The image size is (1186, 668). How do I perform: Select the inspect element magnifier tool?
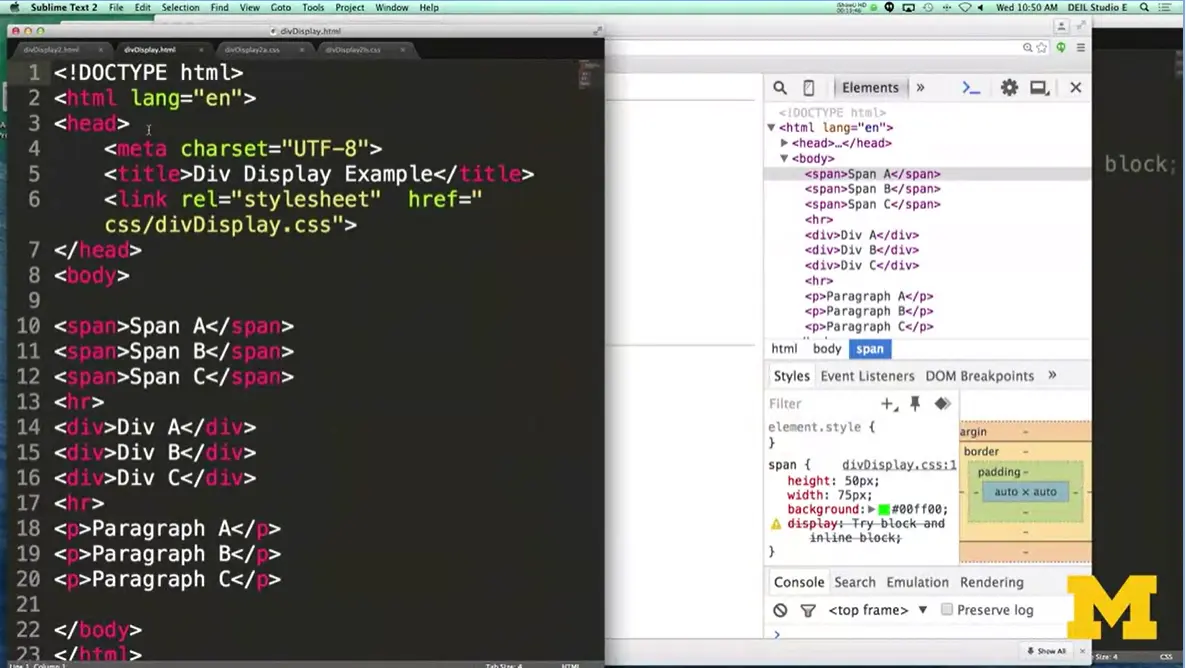[780, 87]
